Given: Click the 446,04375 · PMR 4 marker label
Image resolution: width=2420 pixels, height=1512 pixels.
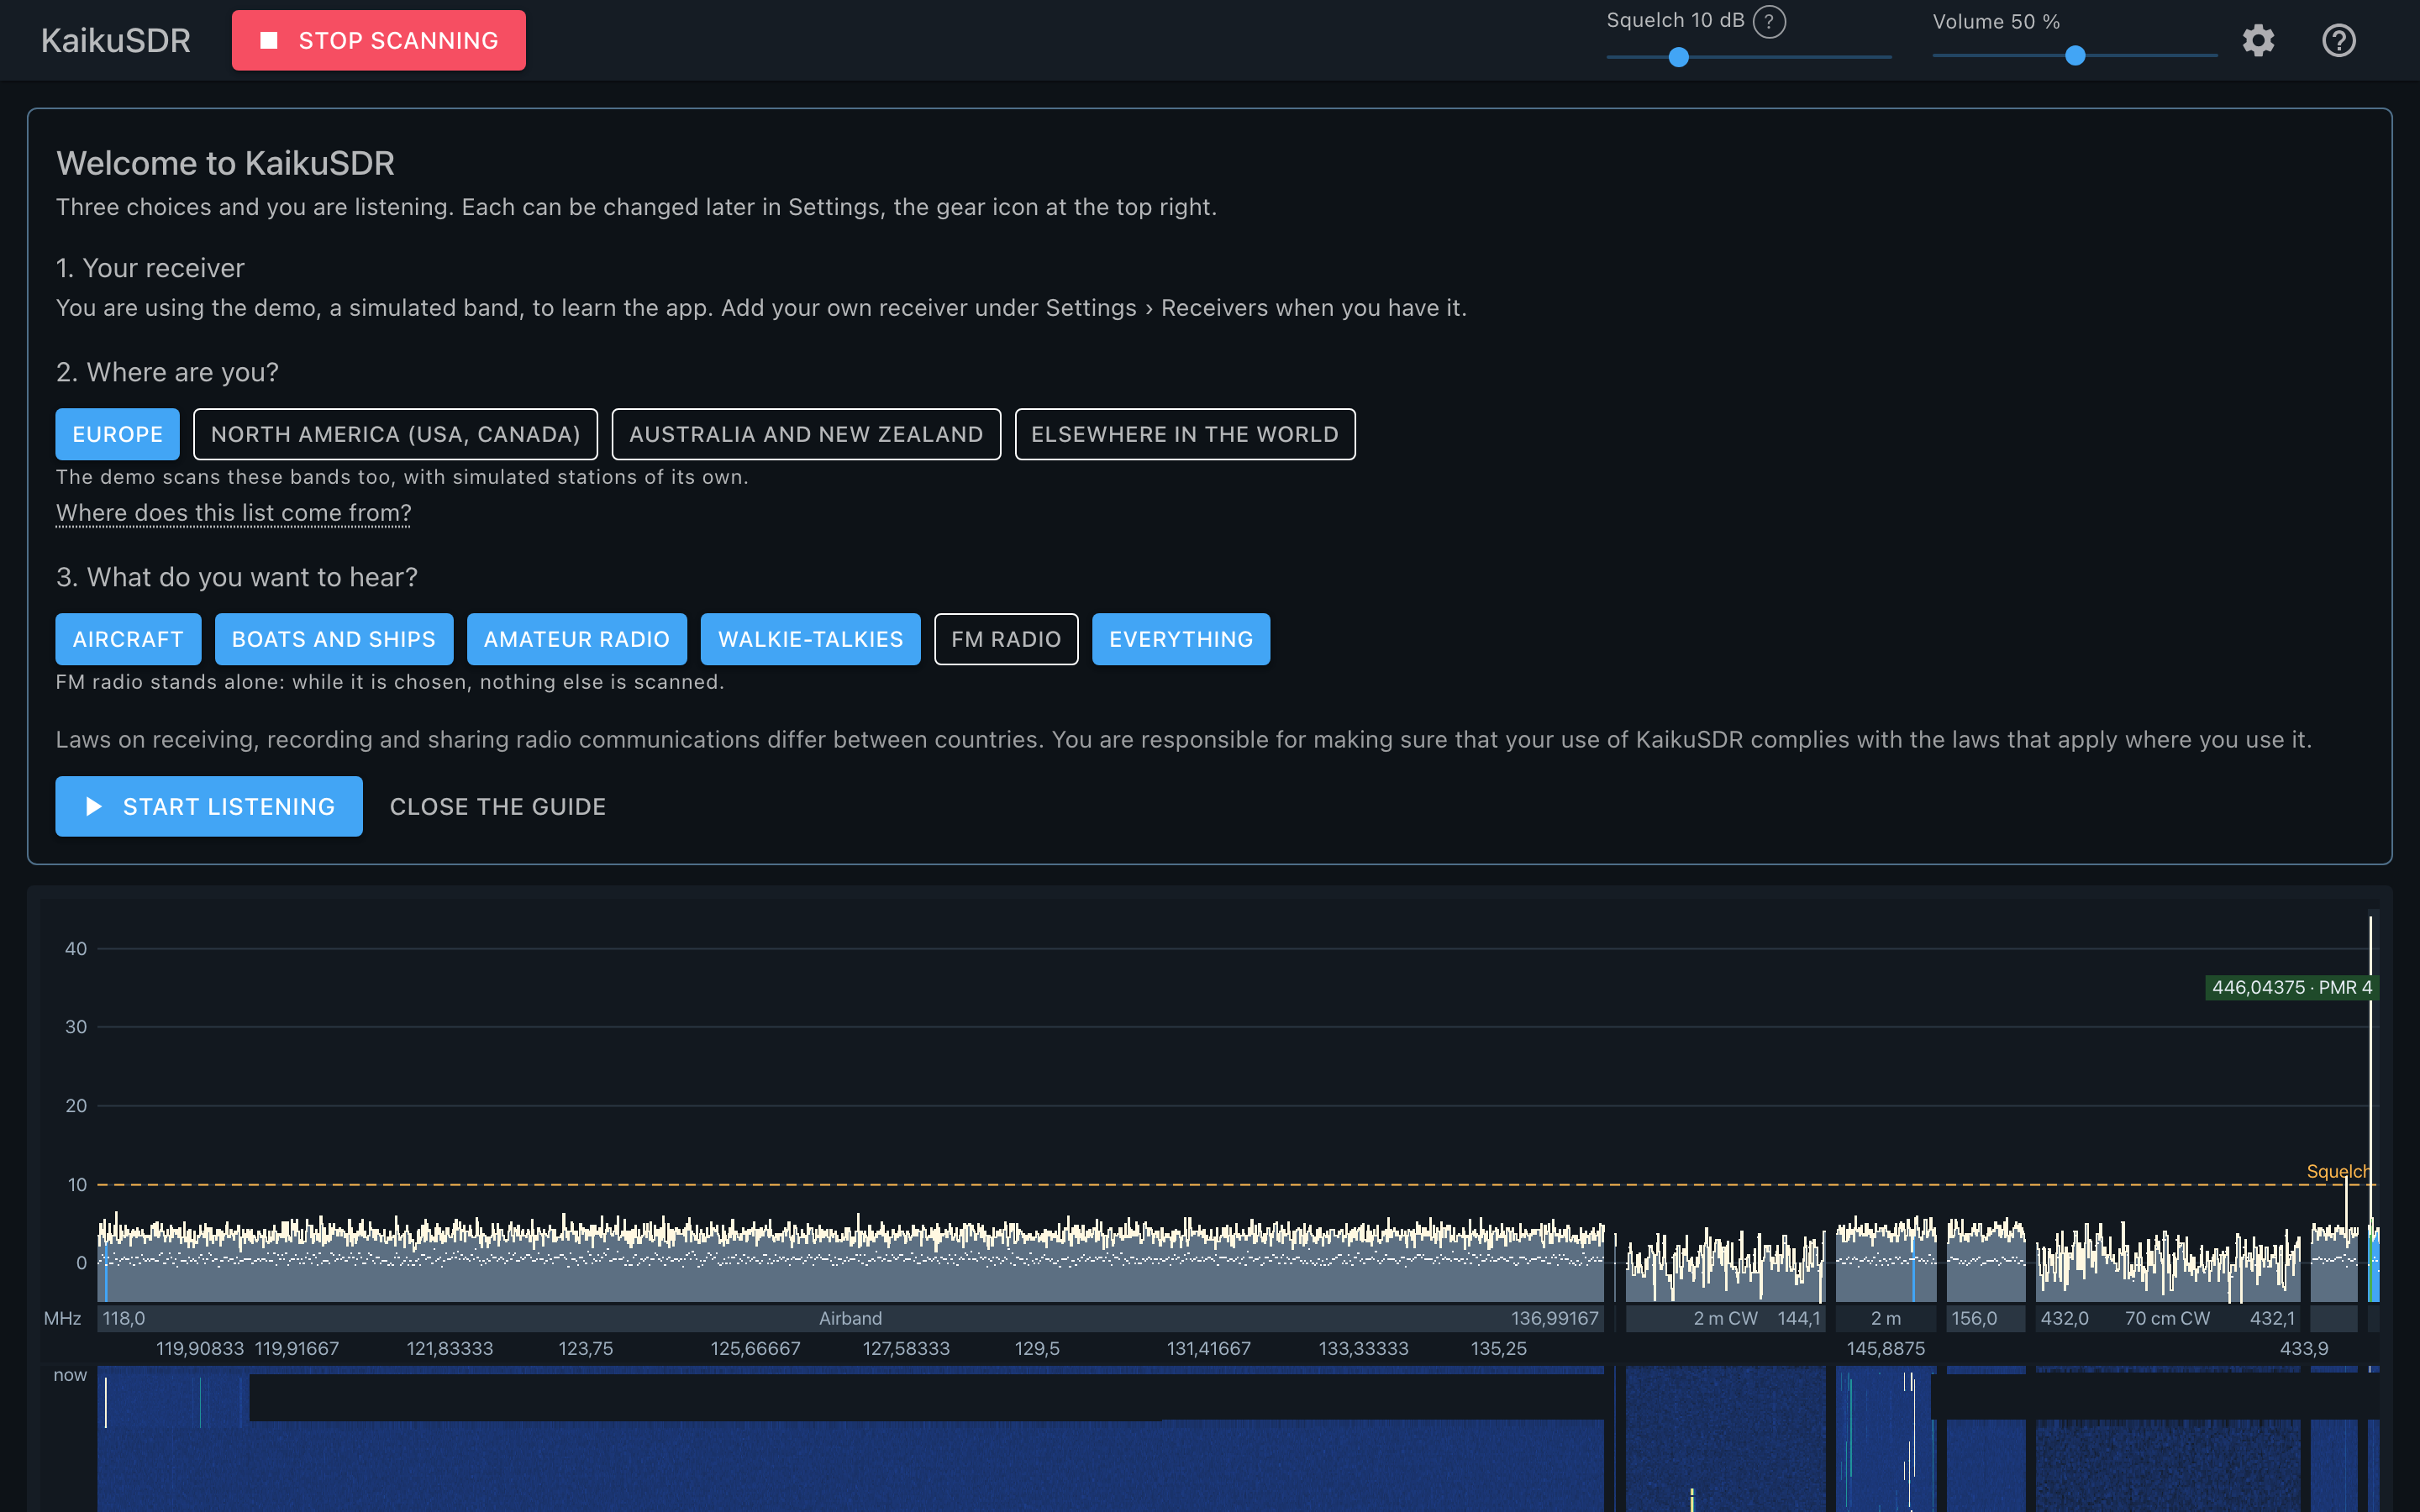Looking at the screenshot, I should (x=2292, y=987).
